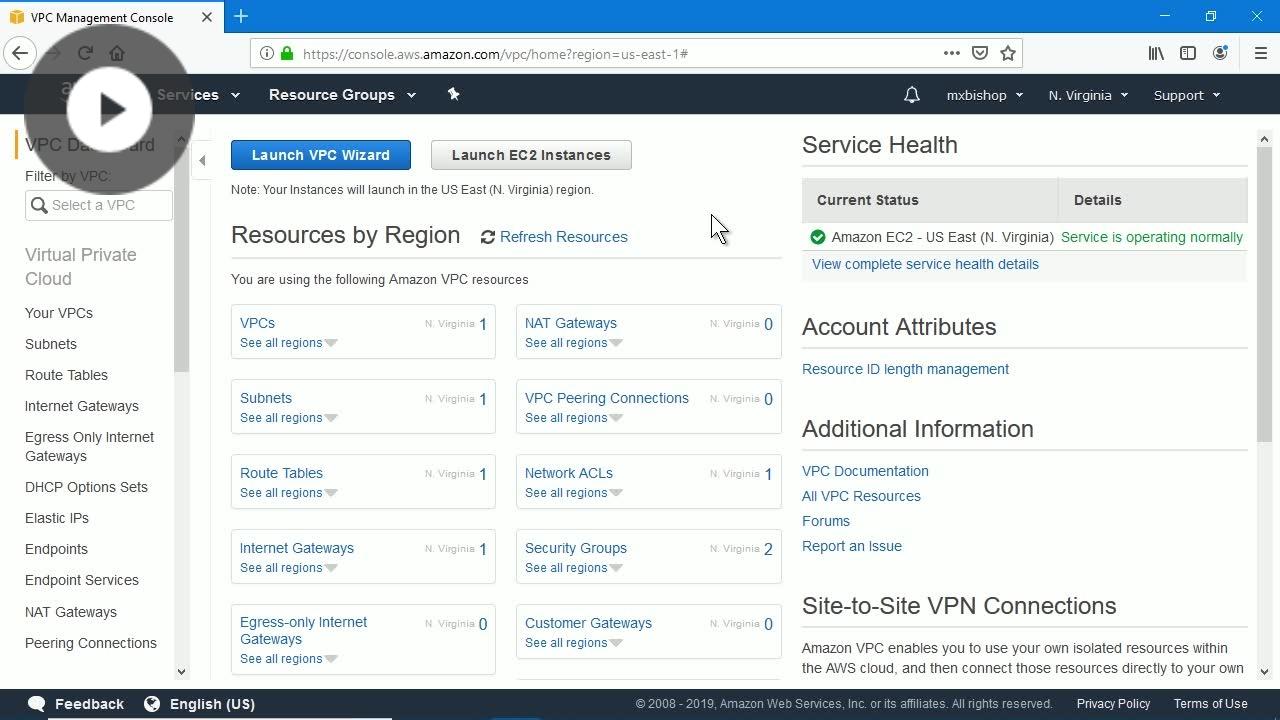Close the VPC Management Console tab

[x=207, y=17]
